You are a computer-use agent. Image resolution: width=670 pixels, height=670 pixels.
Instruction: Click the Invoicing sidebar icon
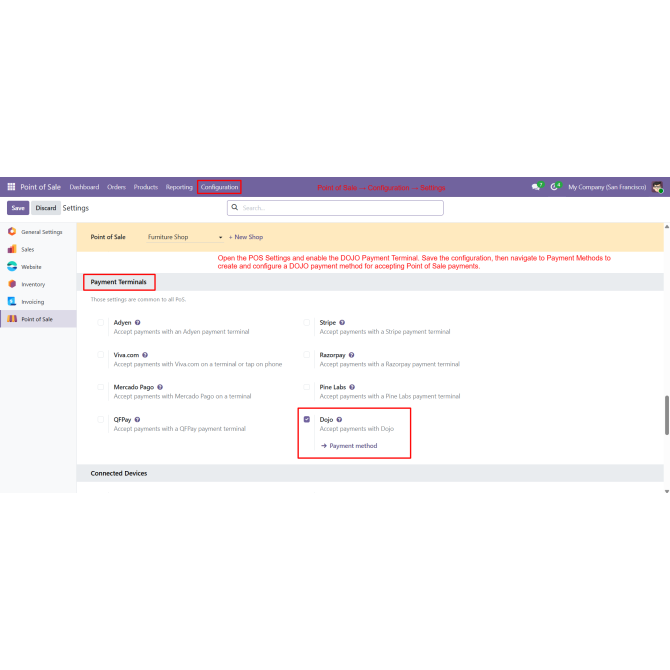pos(12,302)
